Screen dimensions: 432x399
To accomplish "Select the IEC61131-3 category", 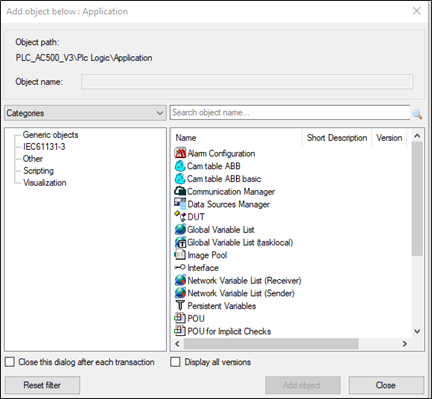I will point(44,147).
